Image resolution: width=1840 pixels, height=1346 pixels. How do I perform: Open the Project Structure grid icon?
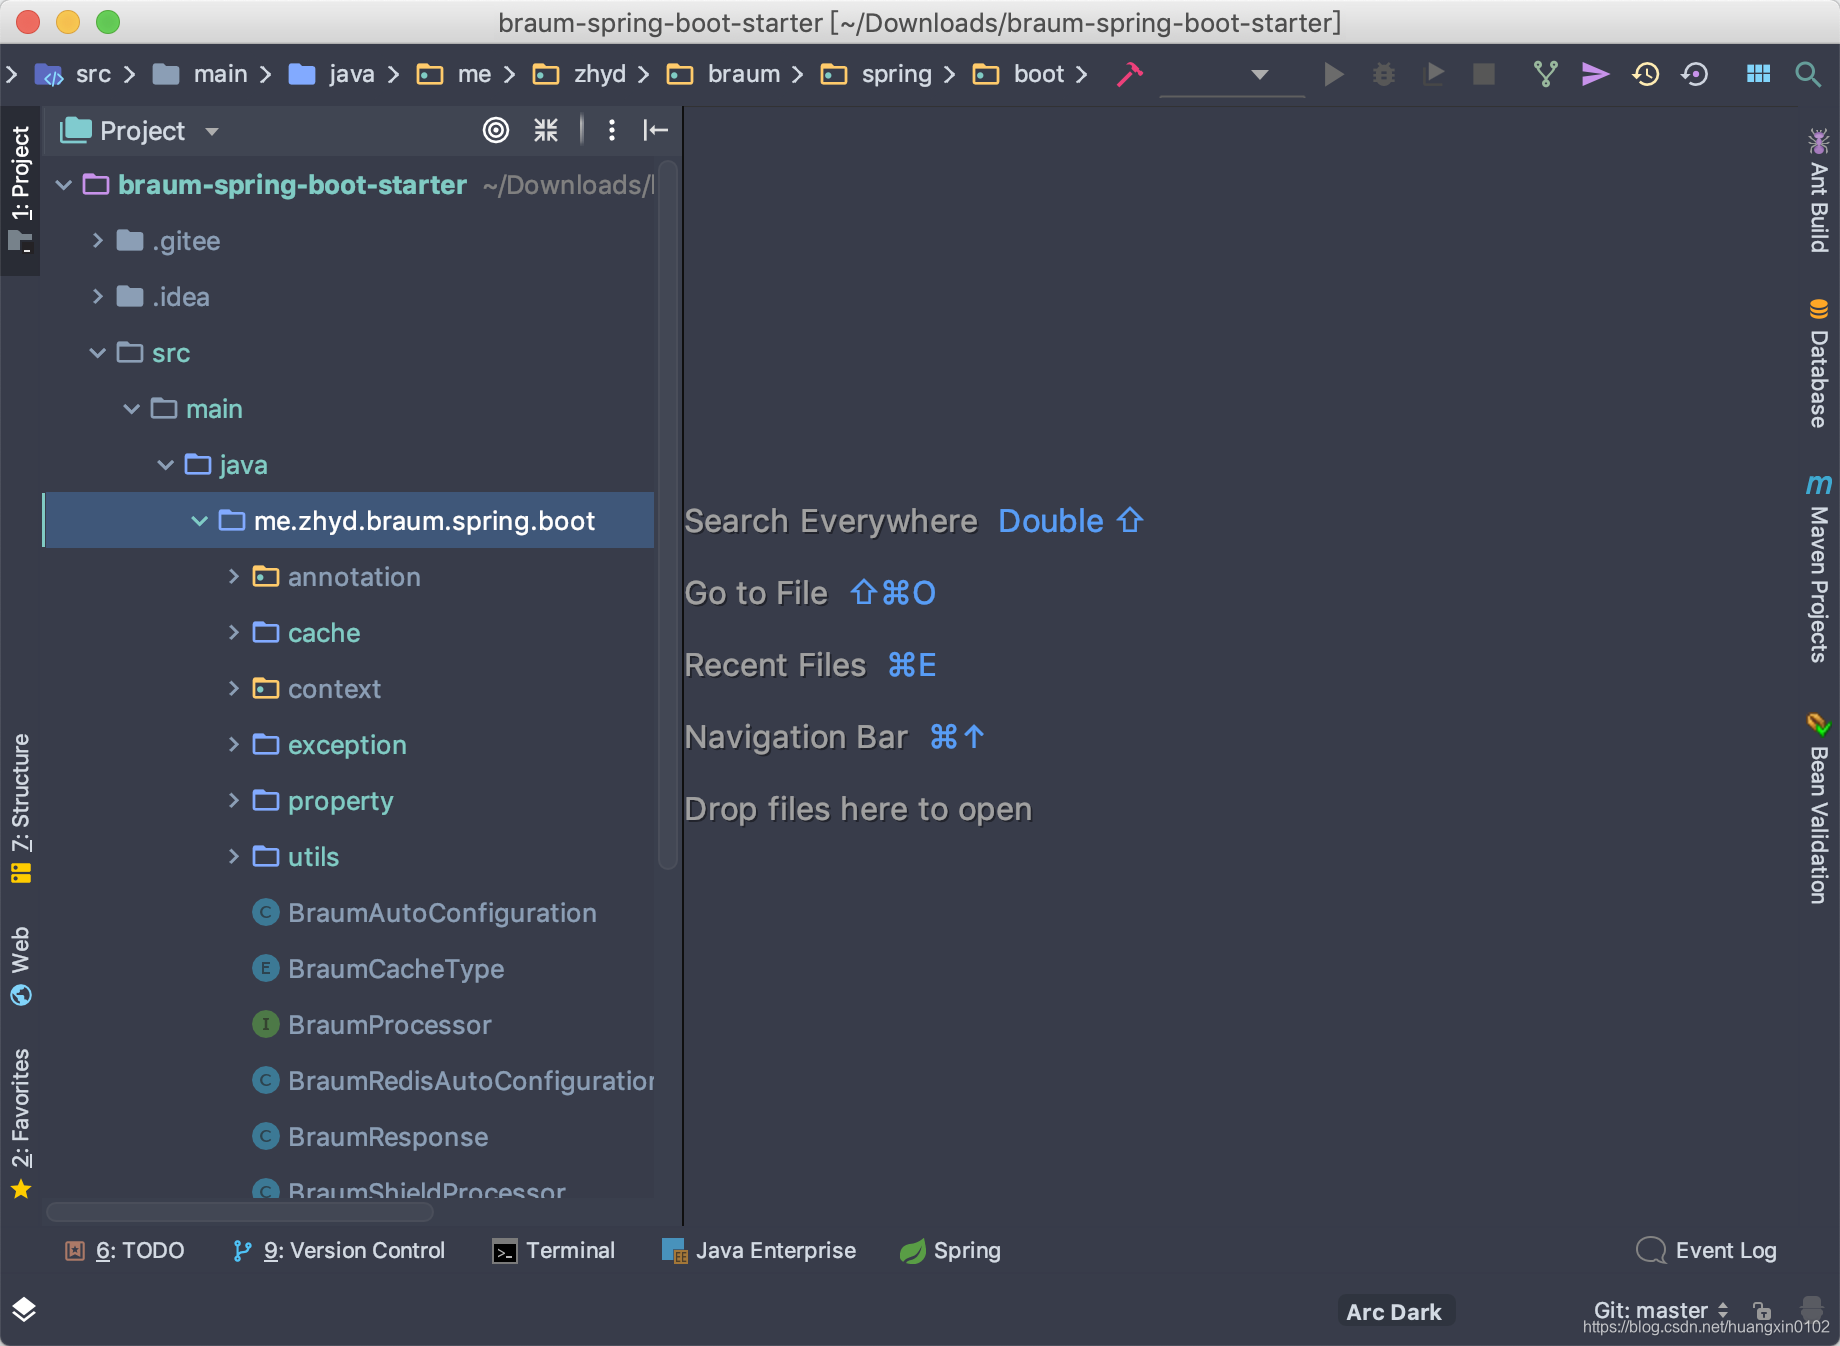tap(1758, 74)
